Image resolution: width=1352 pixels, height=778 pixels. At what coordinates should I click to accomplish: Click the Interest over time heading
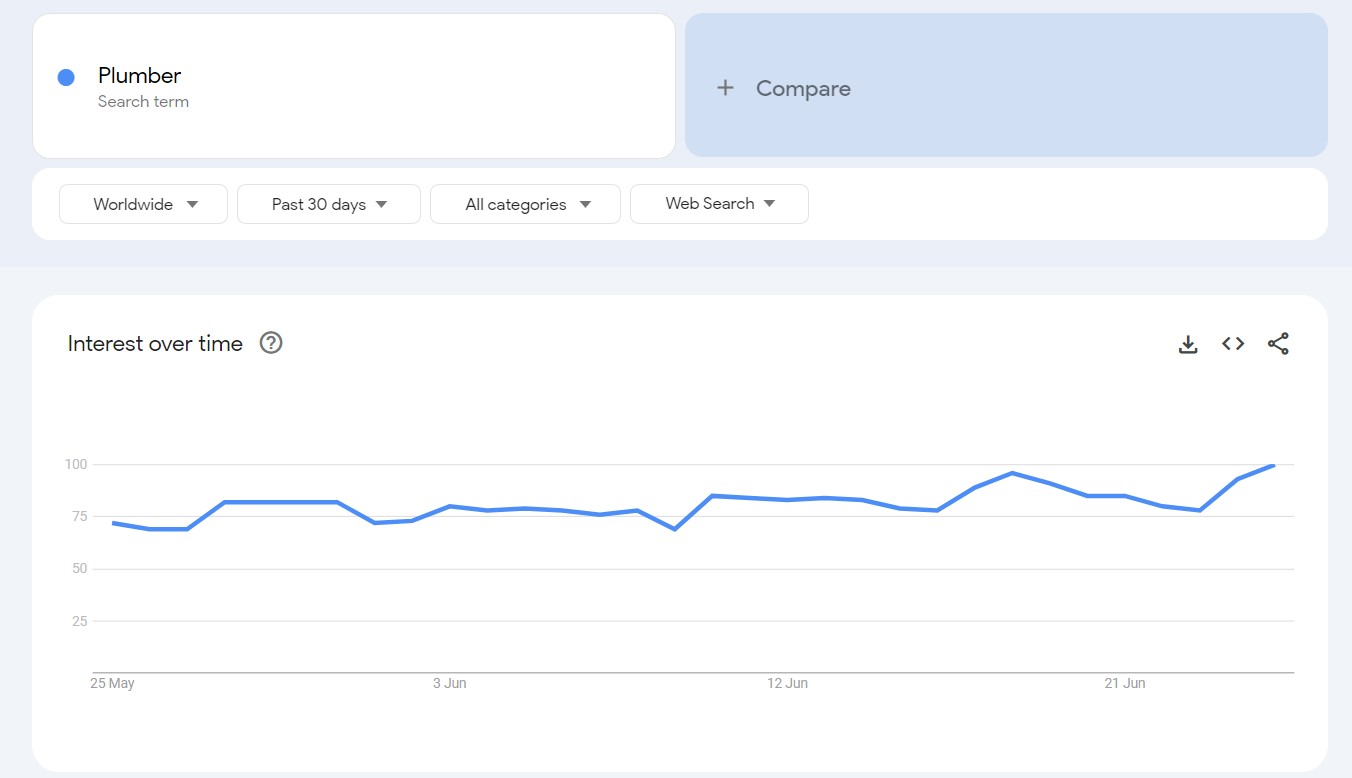(155, 344)
